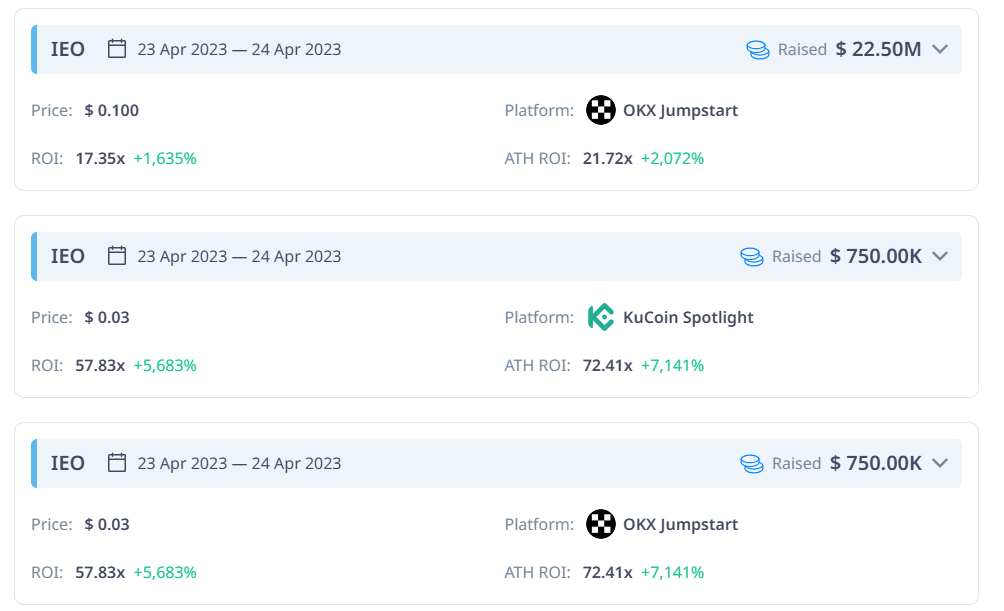Click the $ 750.00K raised amount in second card

tap(875, 256)
